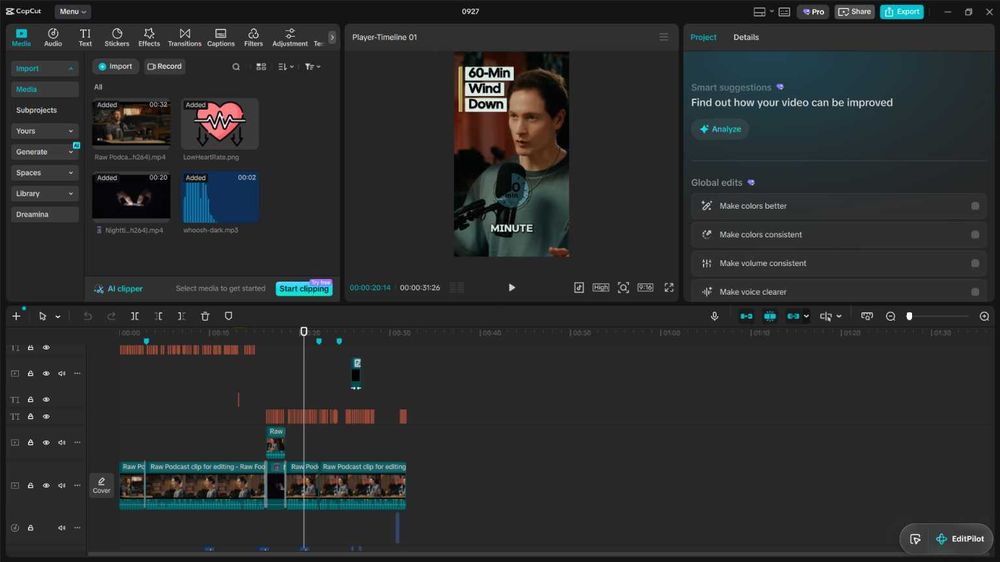Switch media grid view layout

point(261,66)
